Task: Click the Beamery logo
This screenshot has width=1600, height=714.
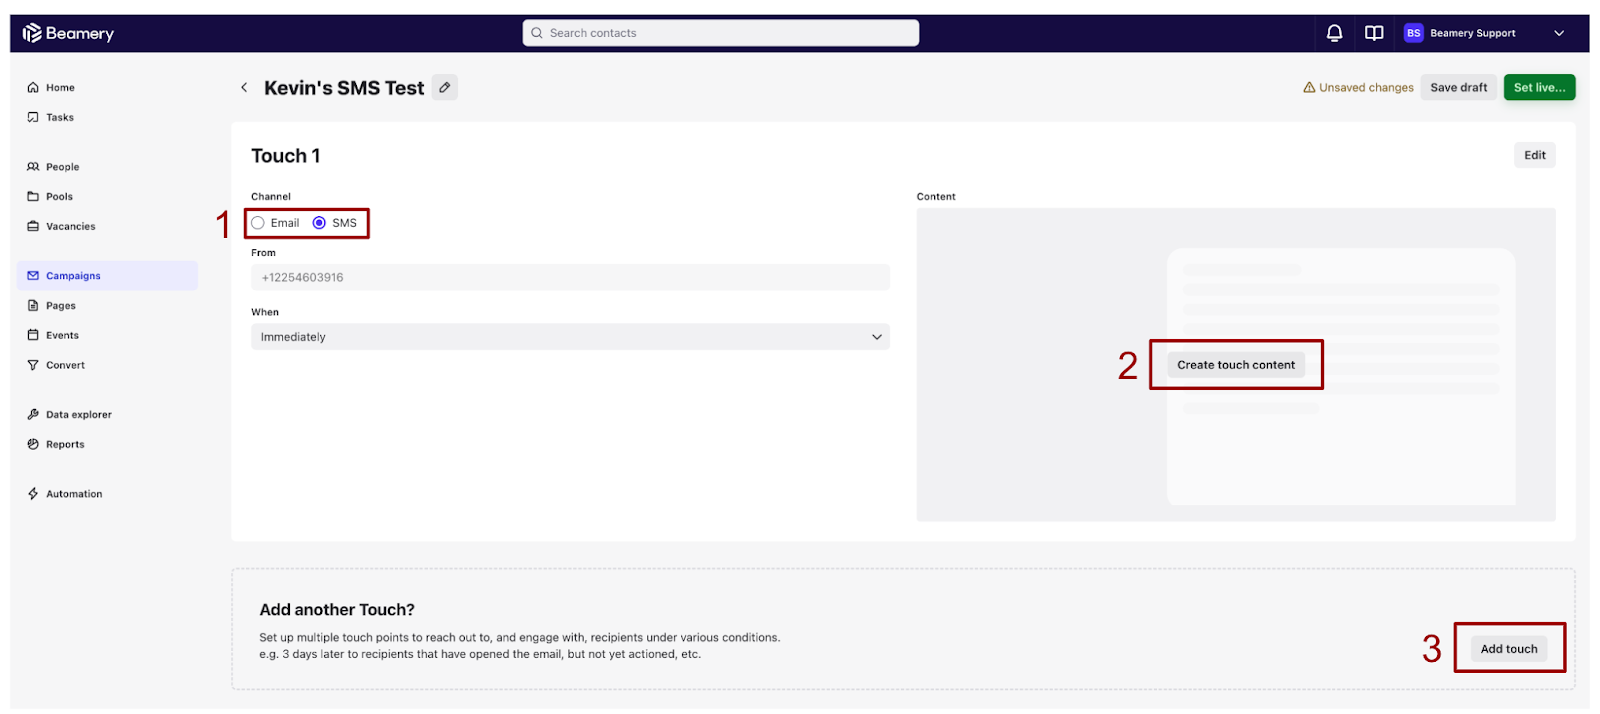Action: (68, 33)
